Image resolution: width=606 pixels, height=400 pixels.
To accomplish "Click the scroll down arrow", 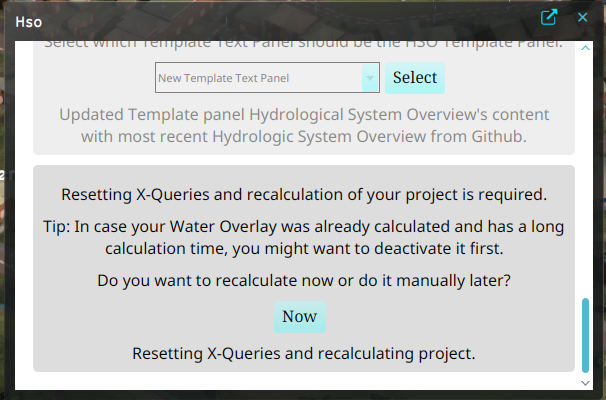I will [x=586, y=382].
